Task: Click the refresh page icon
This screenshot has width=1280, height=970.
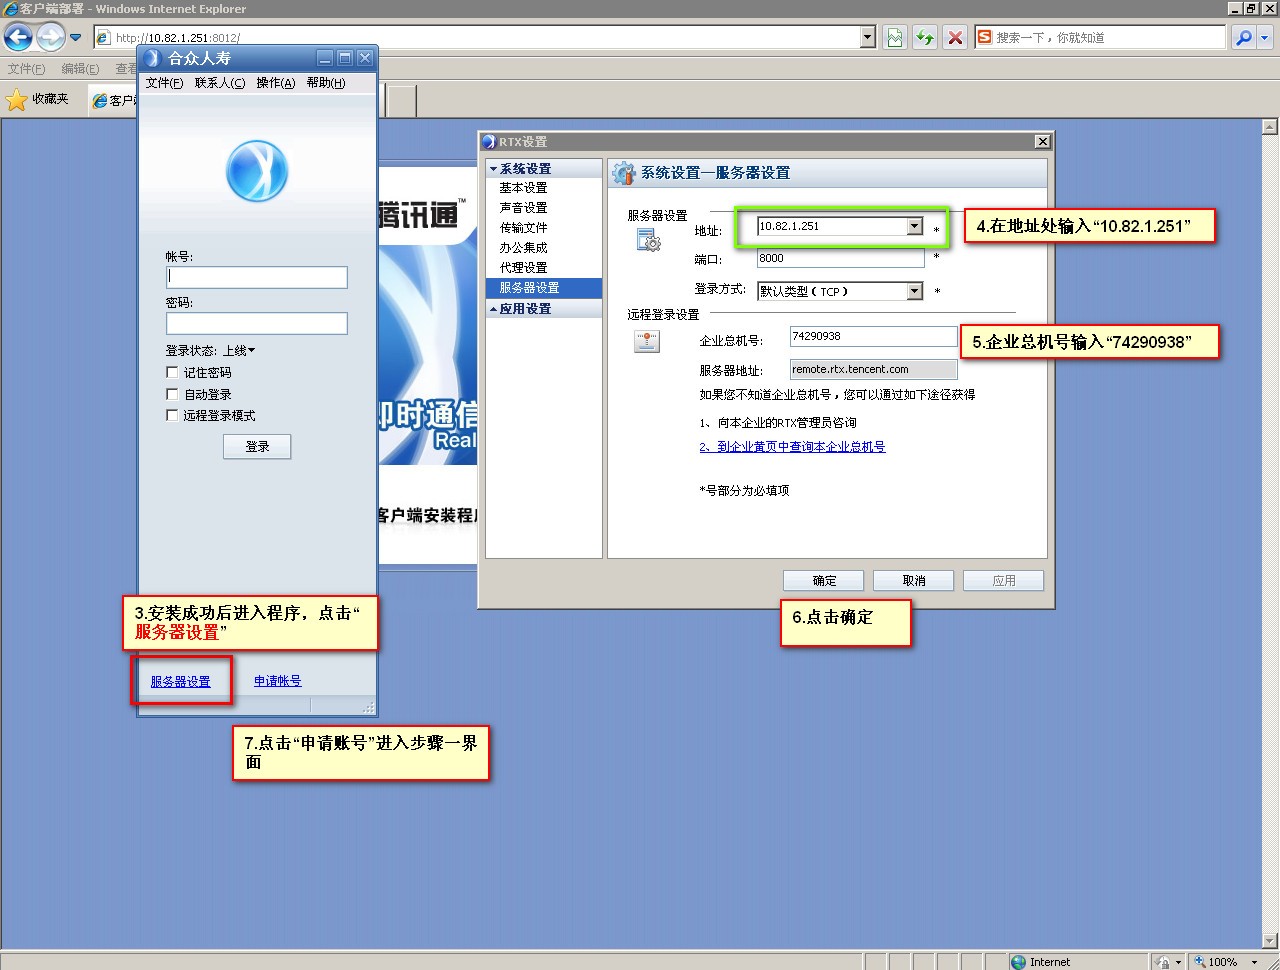Action: (x=925, y=38)
